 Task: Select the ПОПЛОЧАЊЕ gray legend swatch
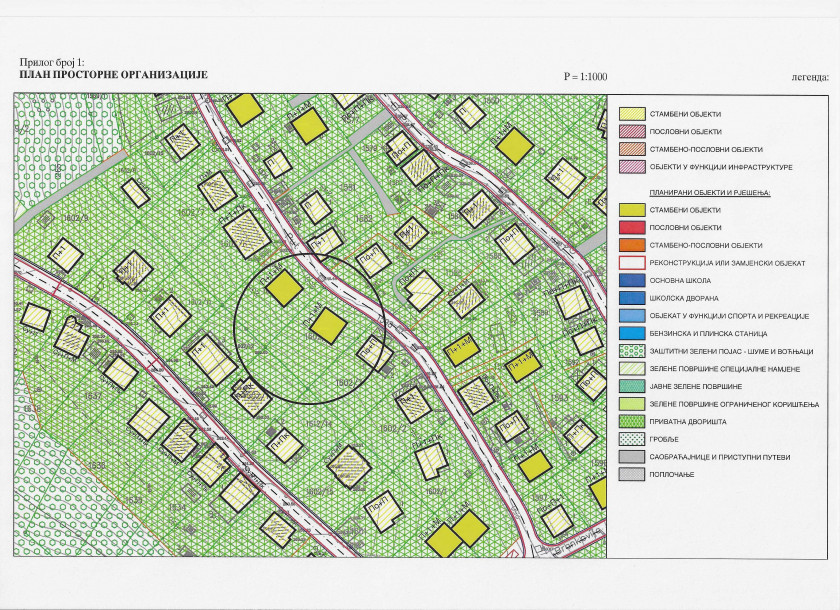pos(631,474)
